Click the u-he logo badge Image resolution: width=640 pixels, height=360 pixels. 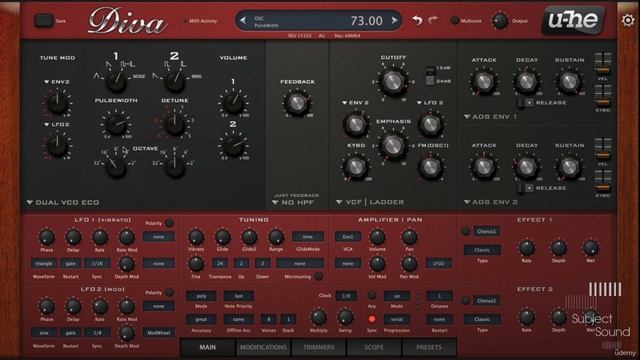[x=573, y=20]
